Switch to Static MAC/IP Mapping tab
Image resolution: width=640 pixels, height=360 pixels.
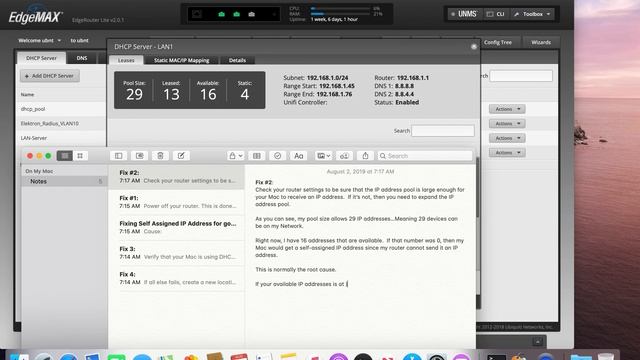coord(181,60)
